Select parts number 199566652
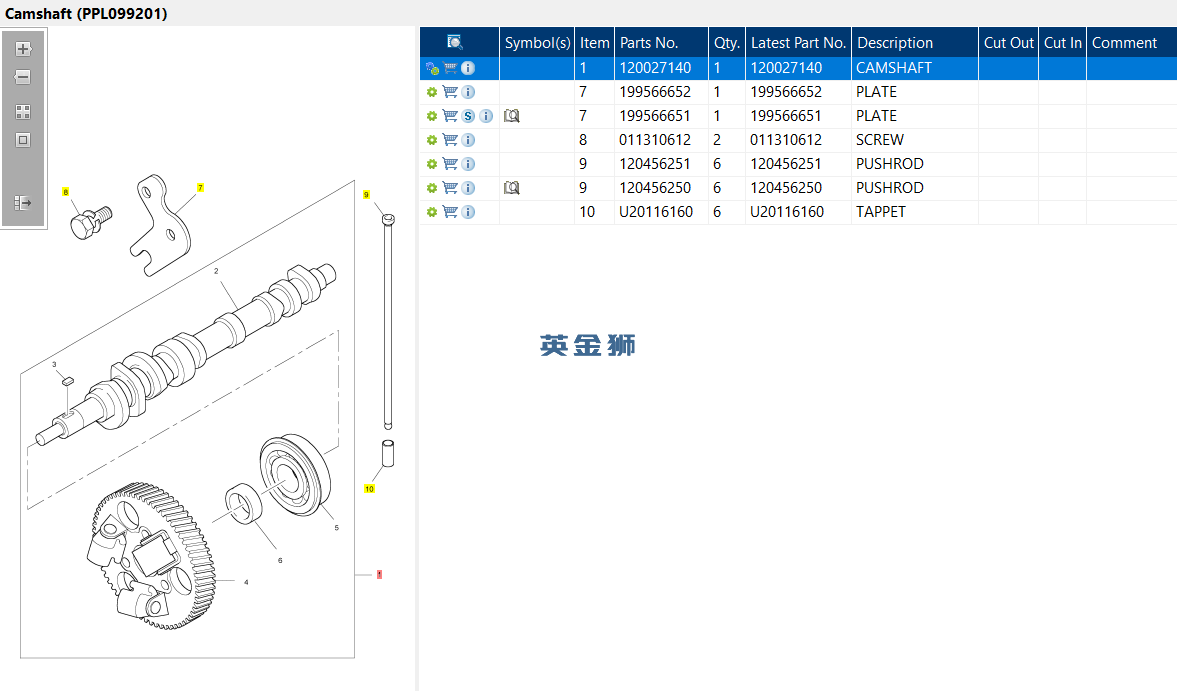This screenshot has height=691, width=1177. (x=655, y=92)
